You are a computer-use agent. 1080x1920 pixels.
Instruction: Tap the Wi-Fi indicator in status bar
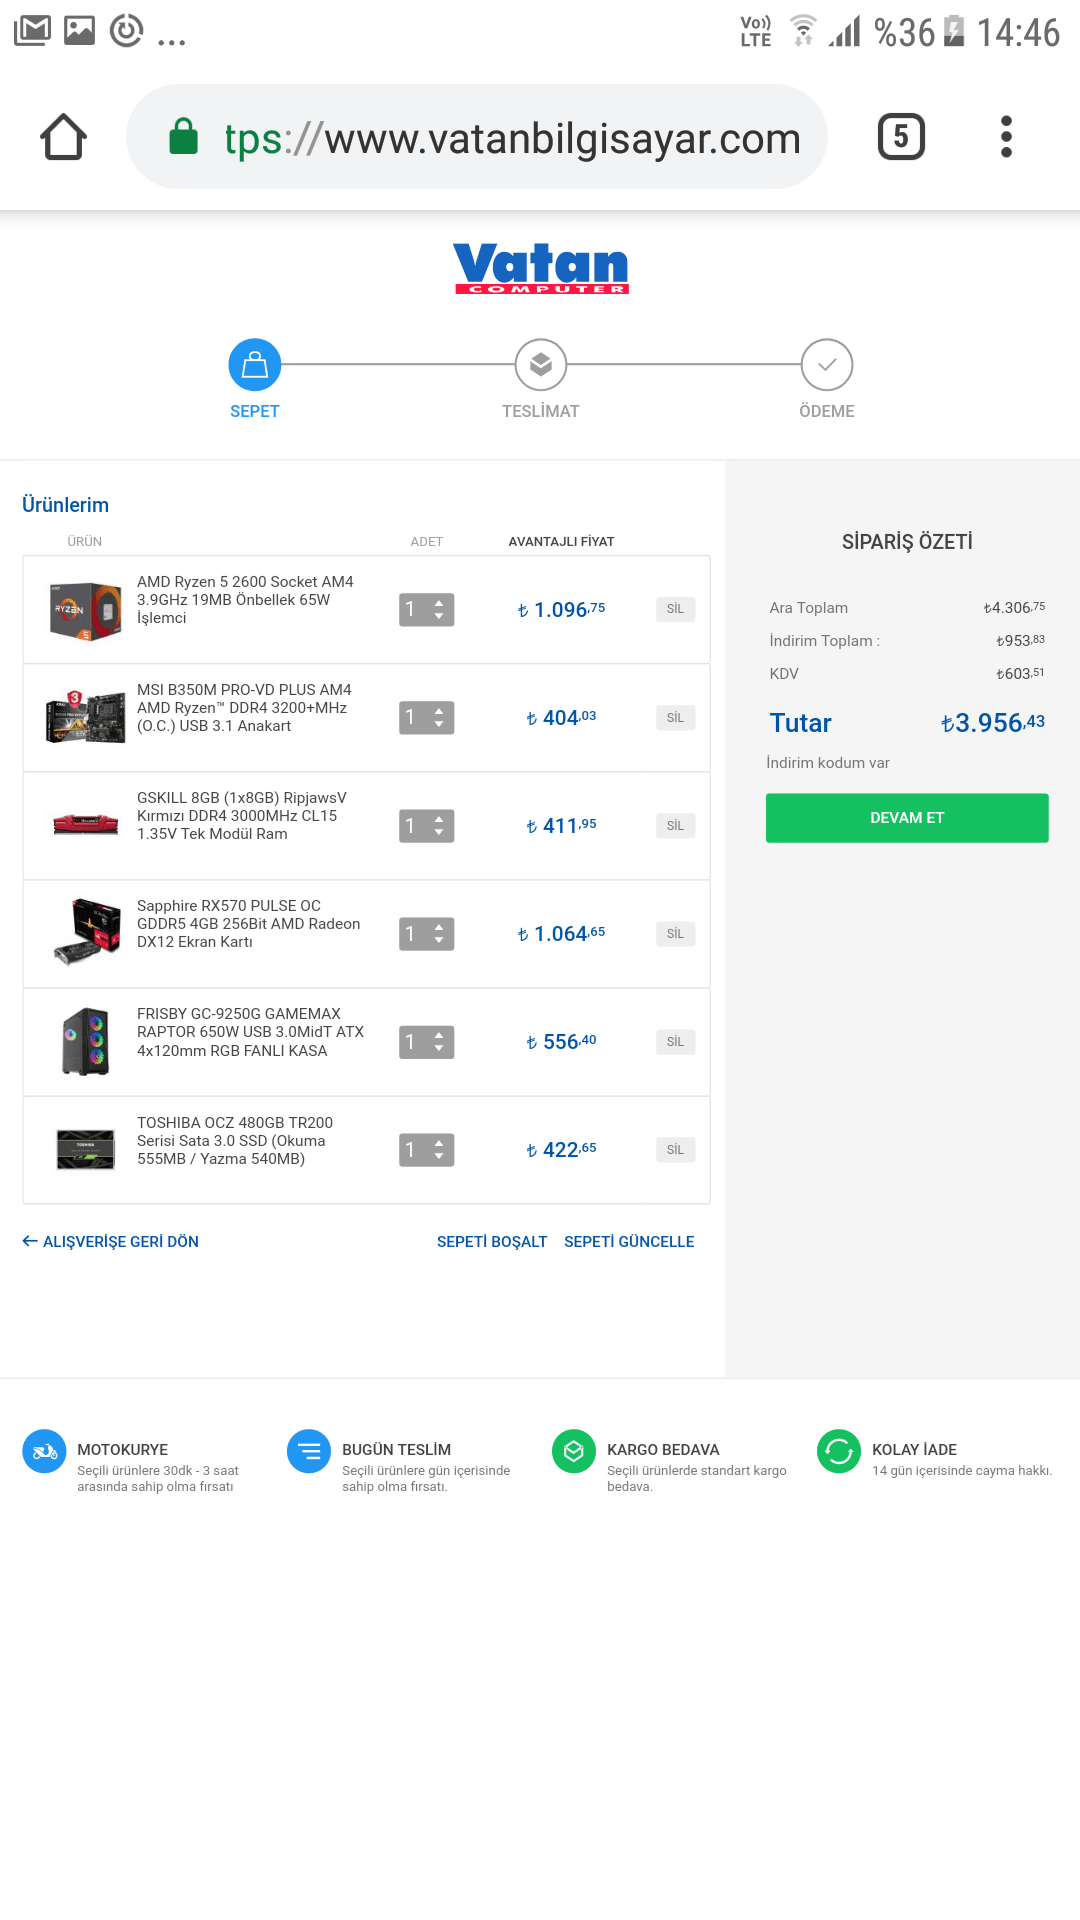click(x=803, y=31)
